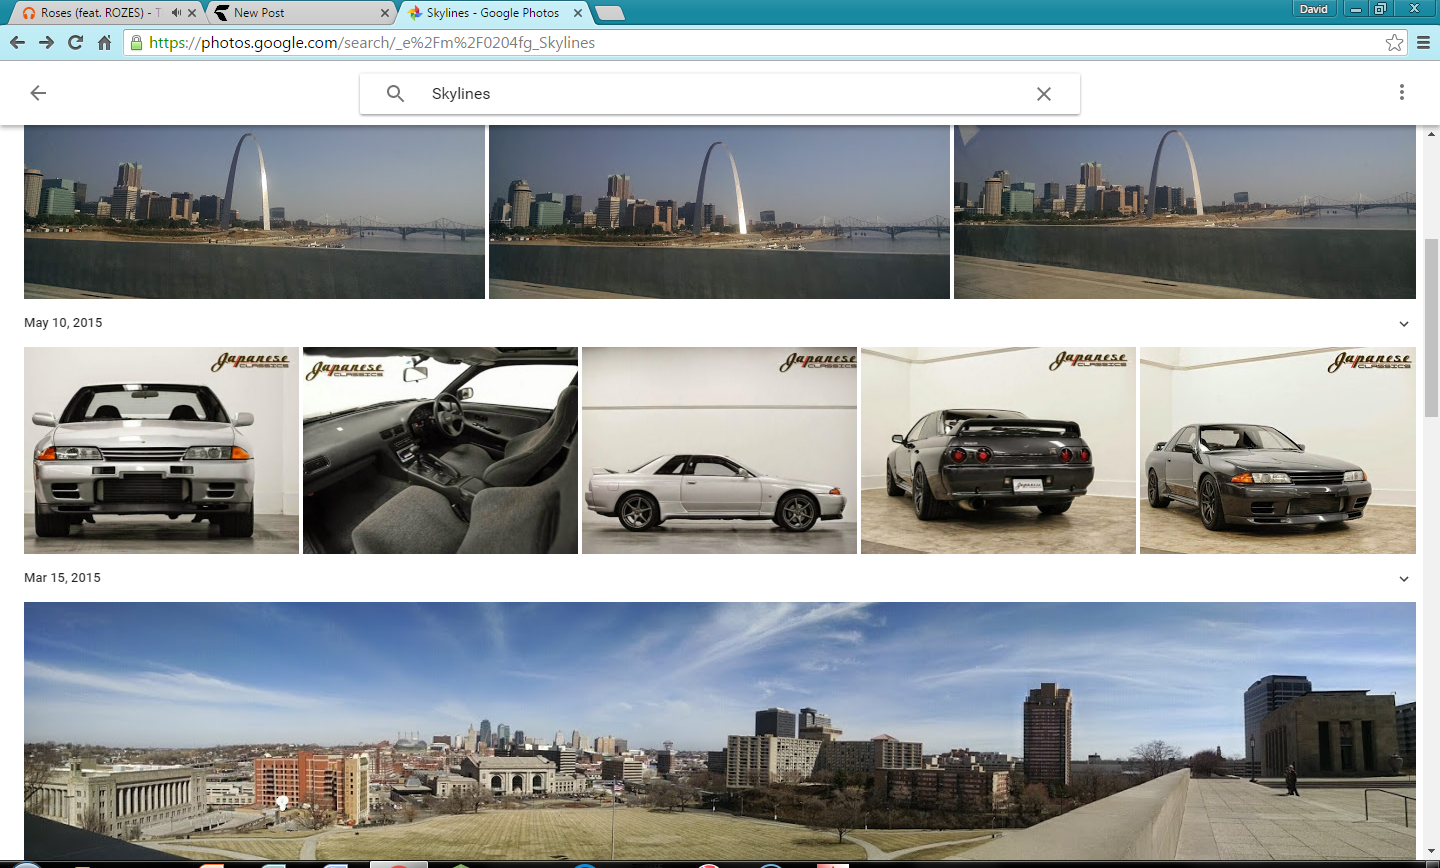
Task: Close the Skylines Google Photos tab
Action: [x=578, y=13]
